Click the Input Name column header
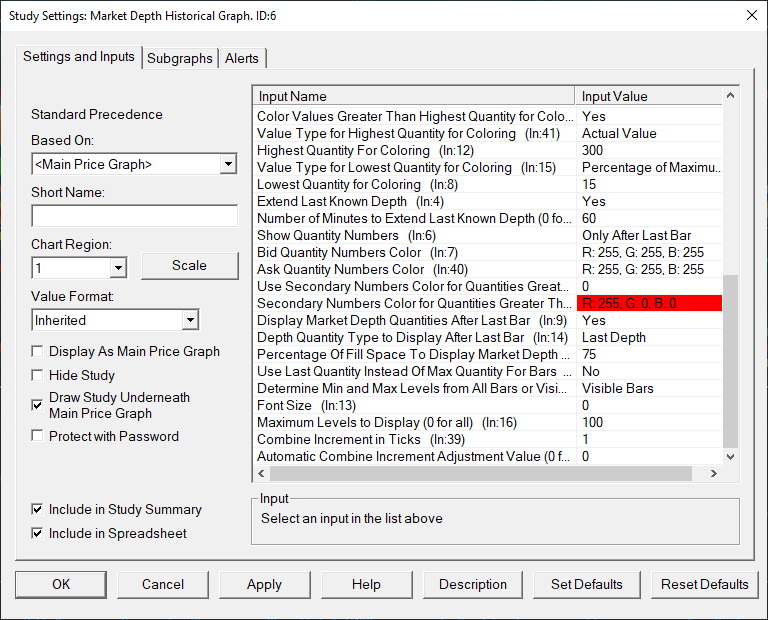Viewport: 768px width, 620px height. pos(414,96)
